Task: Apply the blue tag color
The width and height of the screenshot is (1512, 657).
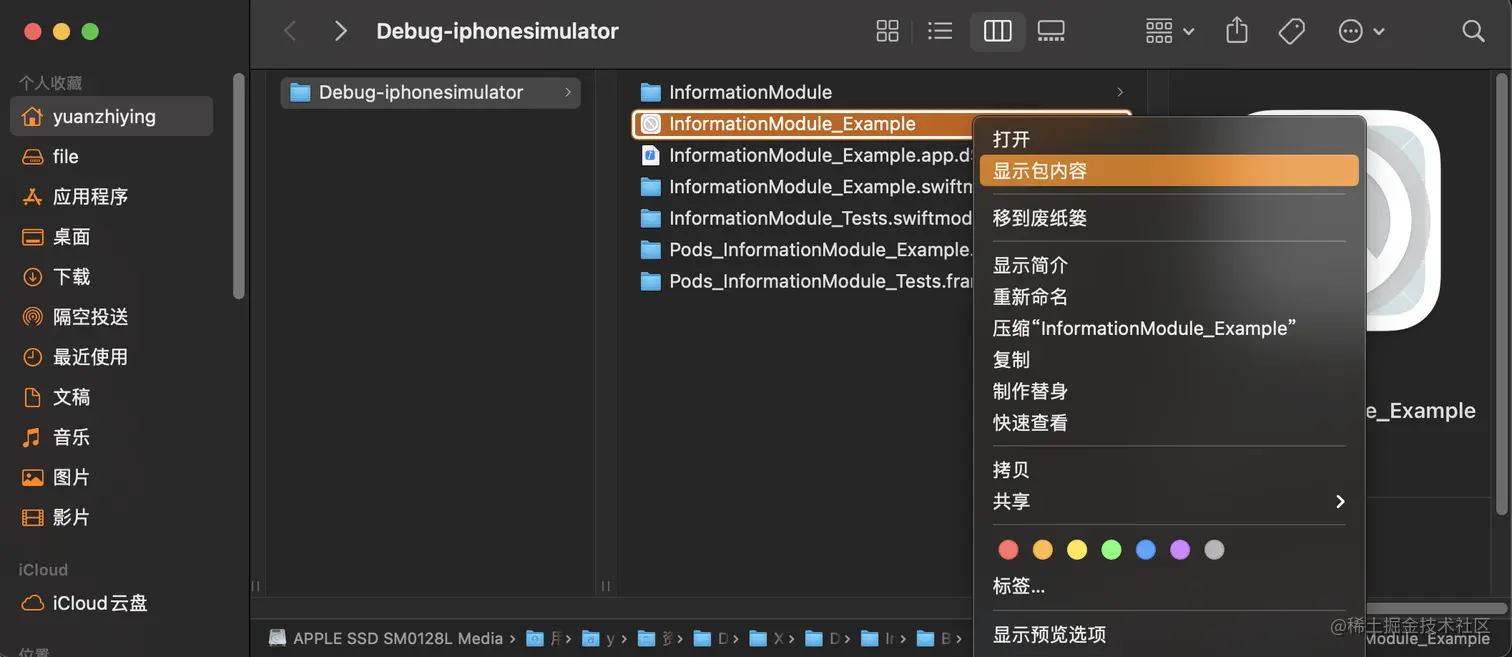Action: (1146, 549)
